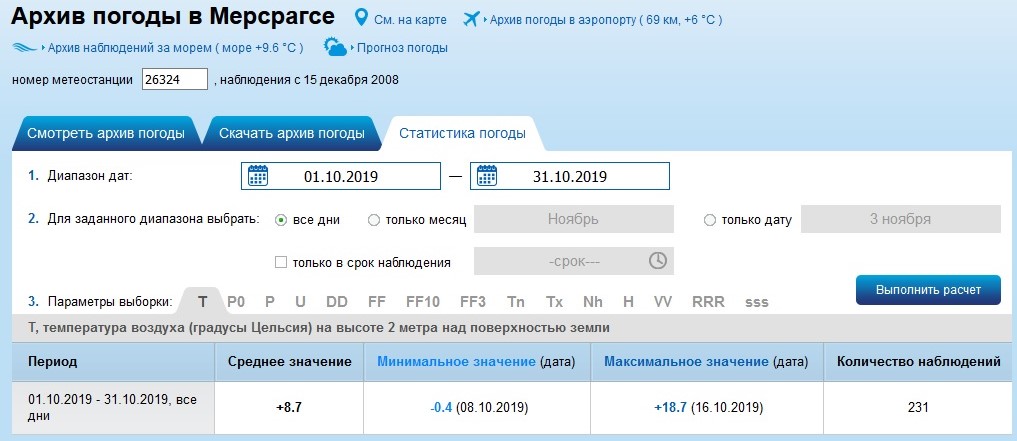Click the weather station number field 26324
The height and width of the screenshot is (441, 1017).
pyautogui.click(x=174, y=80)
